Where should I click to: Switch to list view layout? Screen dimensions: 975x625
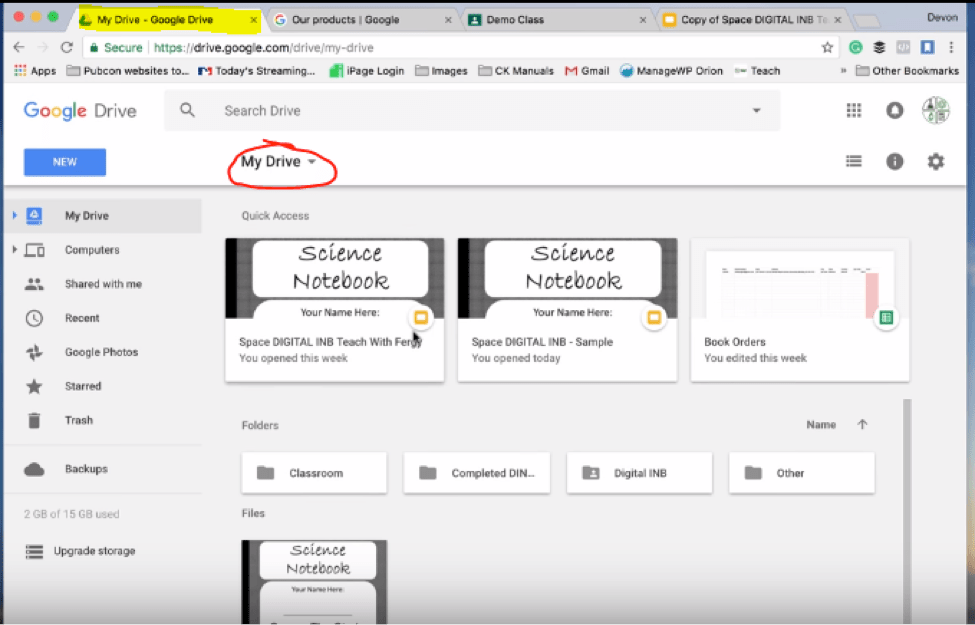[854, 161]
